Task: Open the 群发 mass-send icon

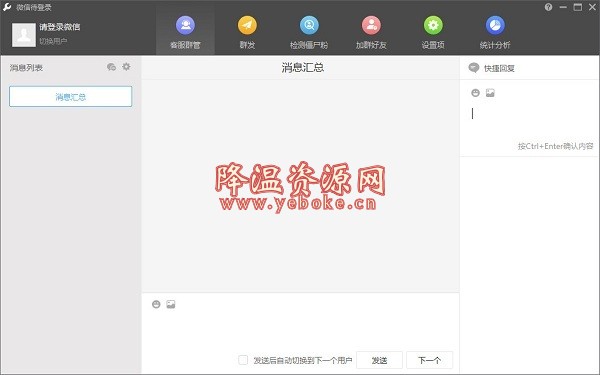Action: (247, 25)
